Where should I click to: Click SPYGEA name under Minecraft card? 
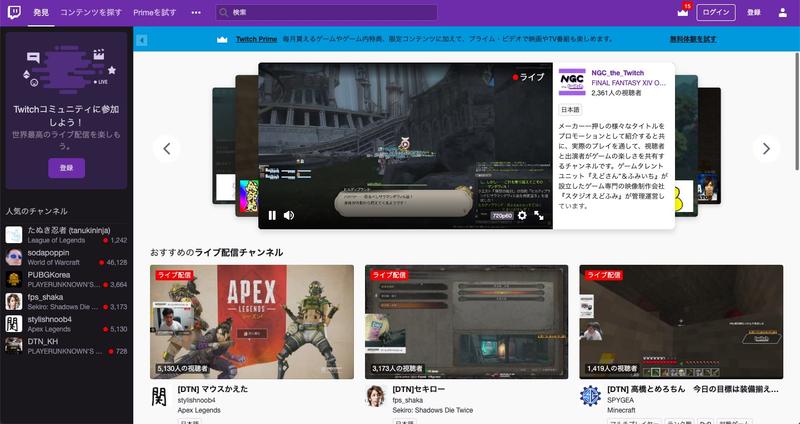(620, 400)
